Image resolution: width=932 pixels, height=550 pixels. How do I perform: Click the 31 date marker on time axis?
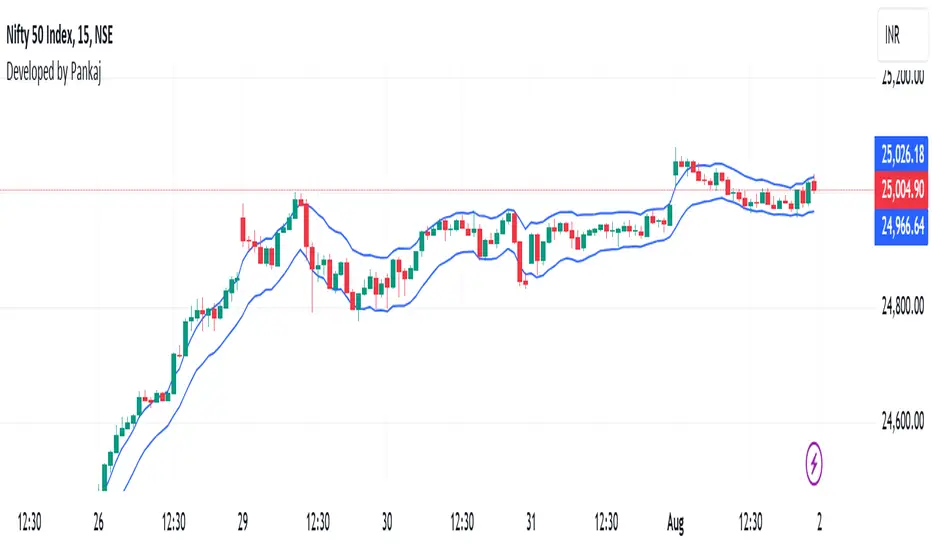coord(531,522)
